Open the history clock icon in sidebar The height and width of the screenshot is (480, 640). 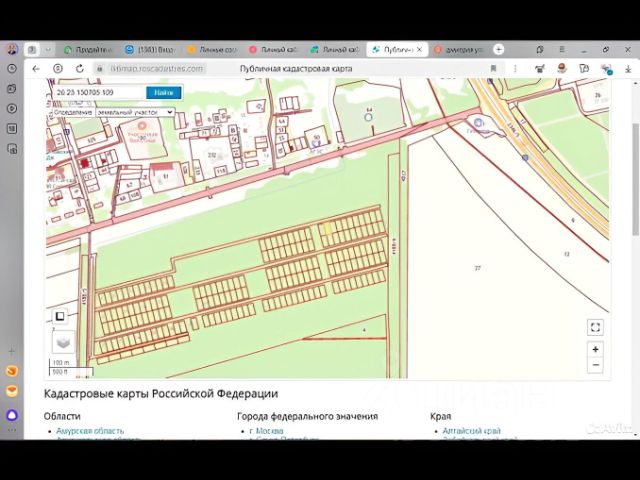click(12, 69)
